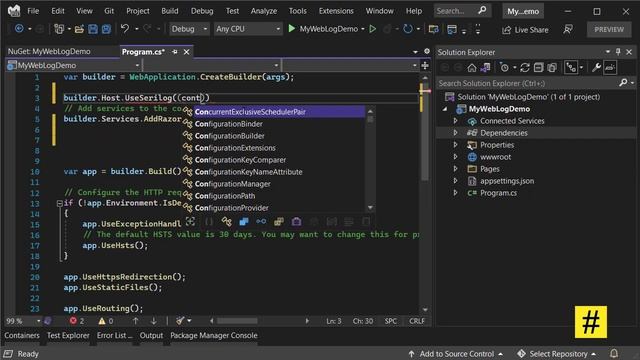
Task: Open the Undo history dropdown arrow
Action: (136, 29)
